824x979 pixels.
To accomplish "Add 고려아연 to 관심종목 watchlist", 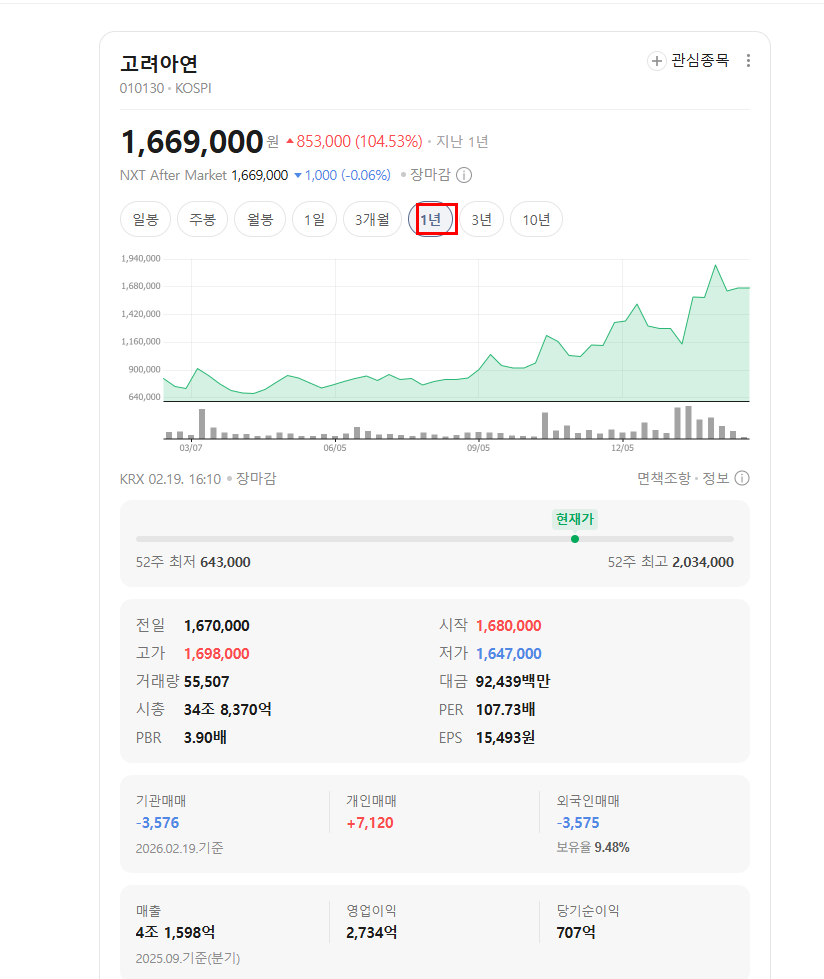I will coord(689,61).
